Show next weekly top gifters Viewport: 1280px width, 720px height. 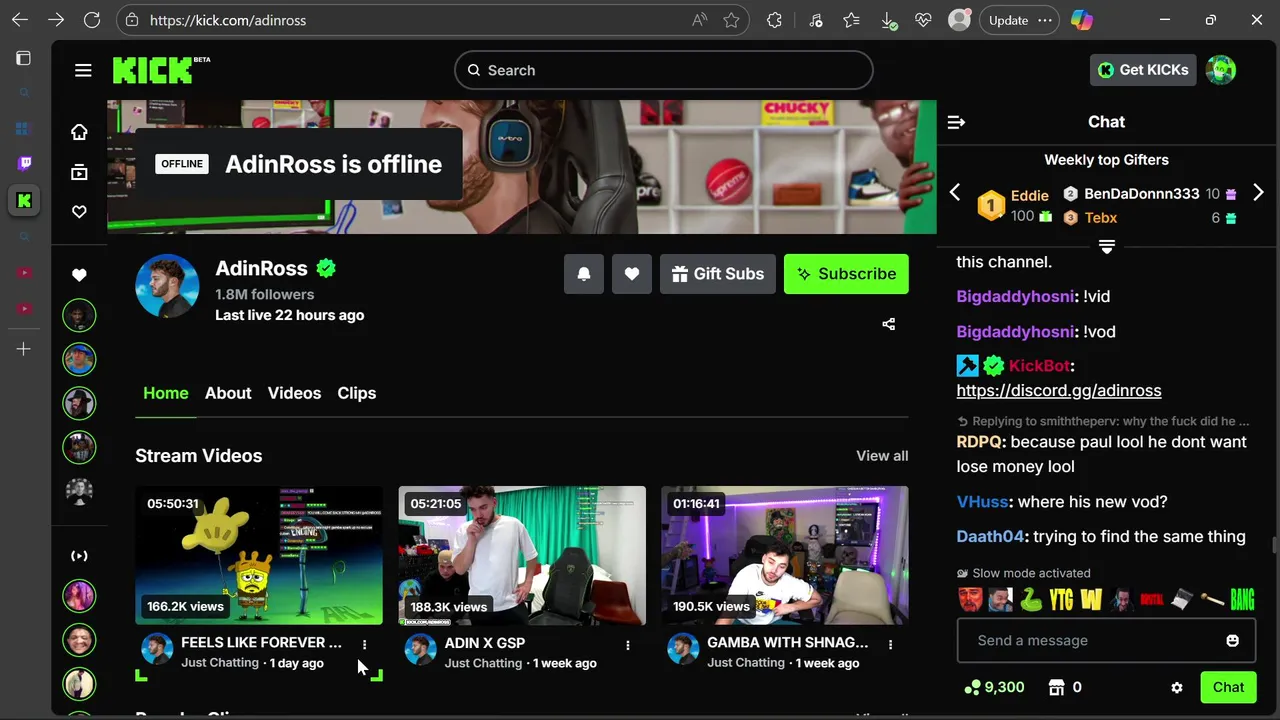click(1258, 193)
